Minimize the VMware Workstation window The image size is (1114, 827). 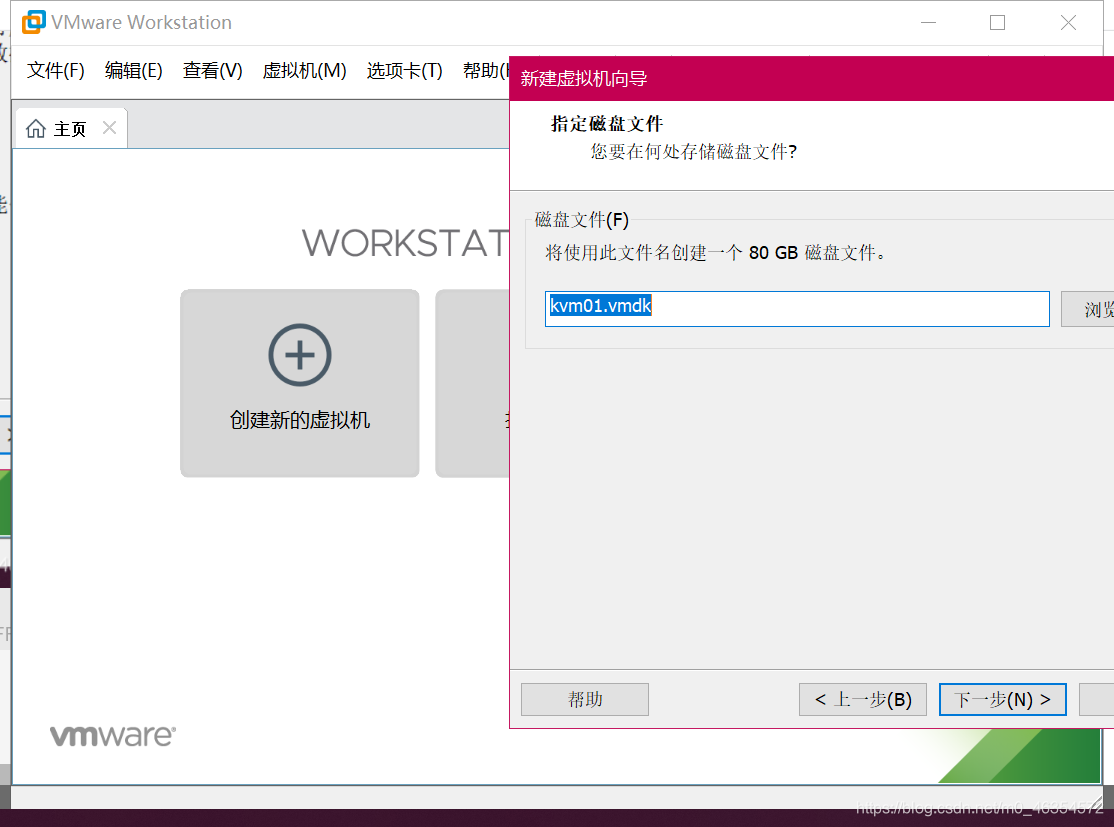pyautogui.click(x=928, y=23)
